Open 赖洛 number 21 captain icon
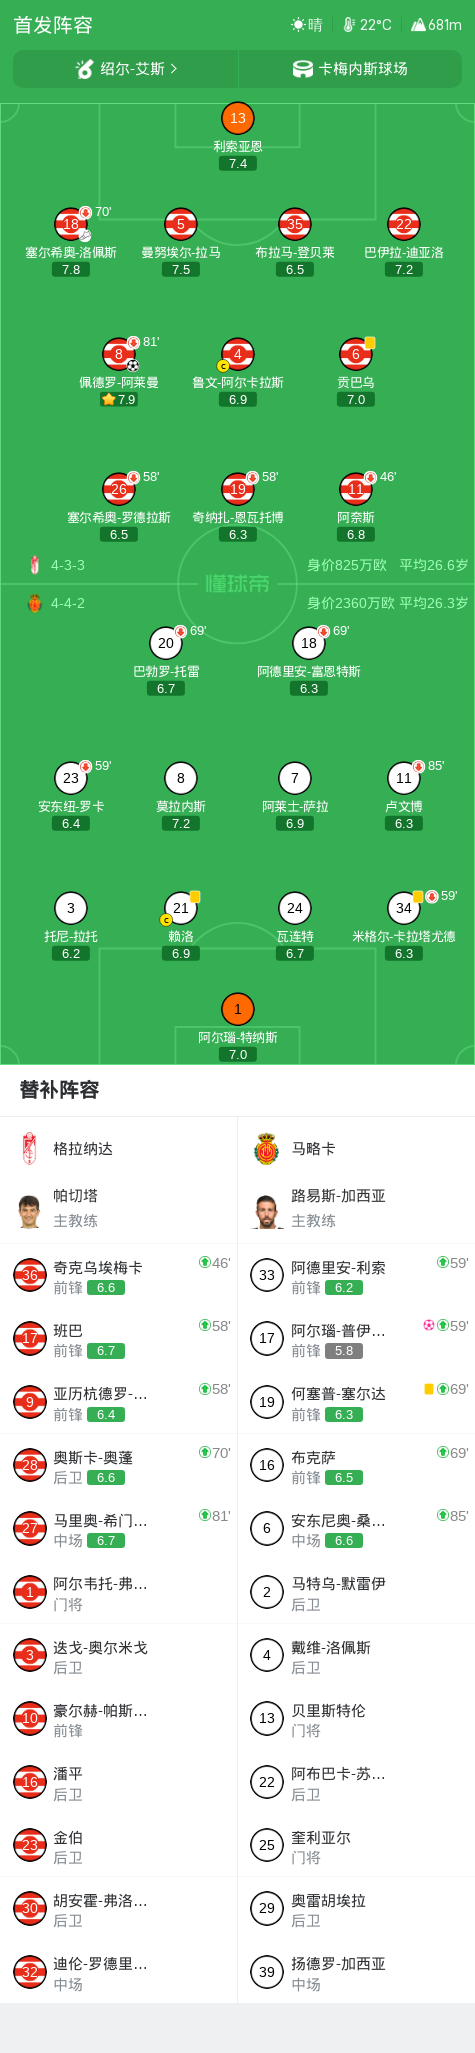The width and height of the screenshot is (475, 2053). pyautogui.click(x=180, y=908)
